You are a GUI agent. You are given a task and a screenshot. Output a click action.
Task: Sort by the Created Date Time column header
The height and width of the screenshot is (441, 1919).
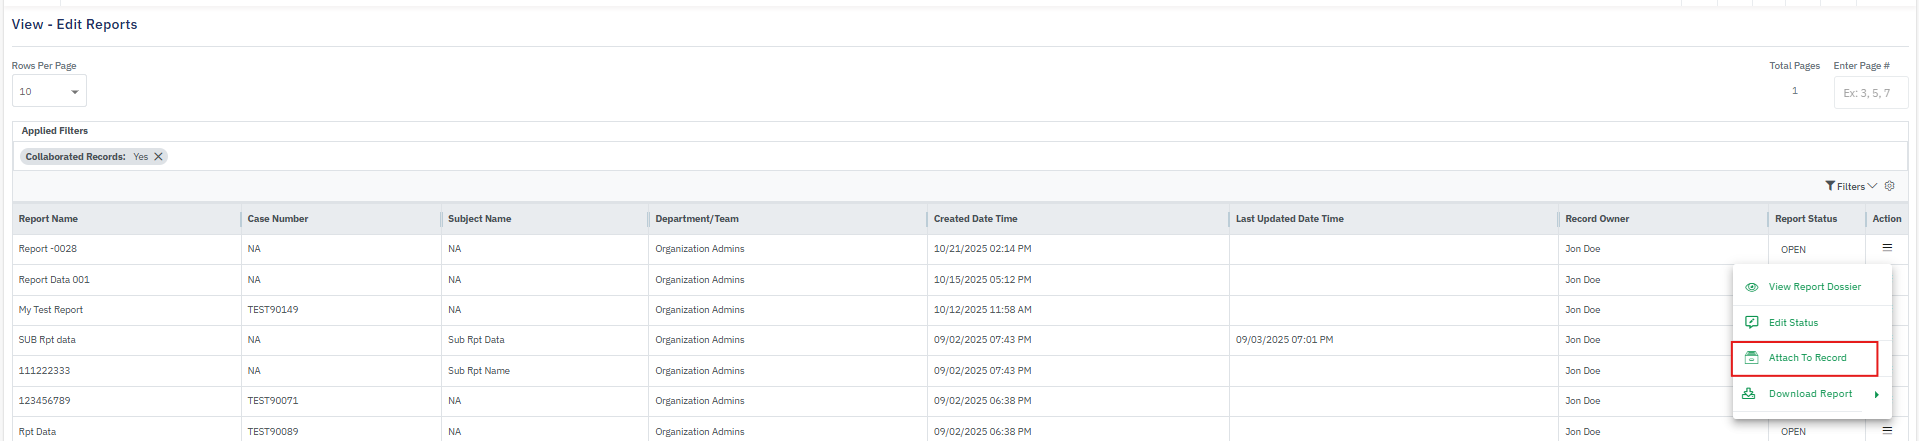tap(975, 219)
